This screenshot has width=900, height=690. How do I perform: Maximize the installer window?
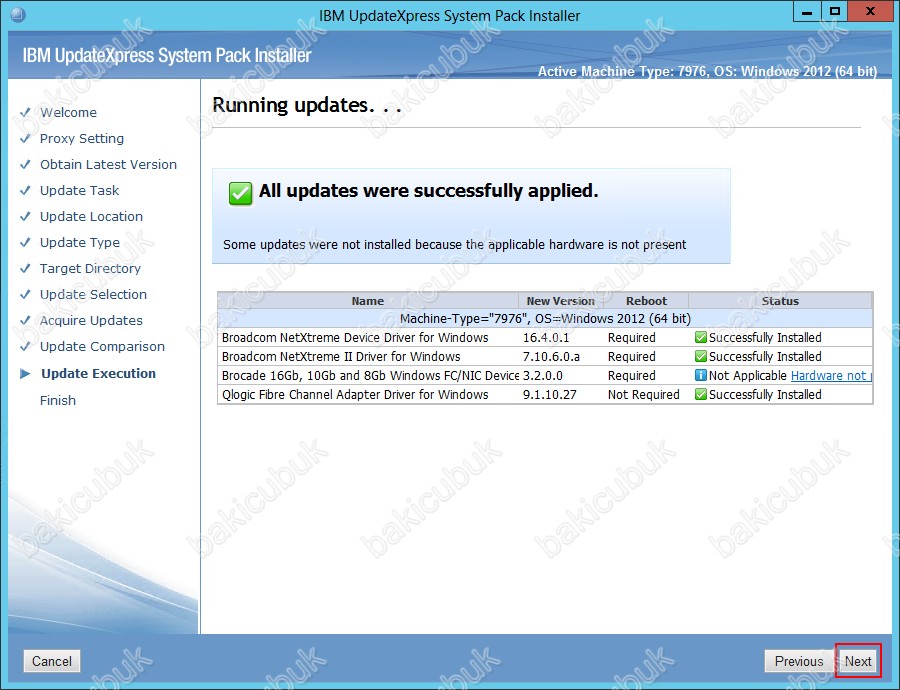[835, 11]
